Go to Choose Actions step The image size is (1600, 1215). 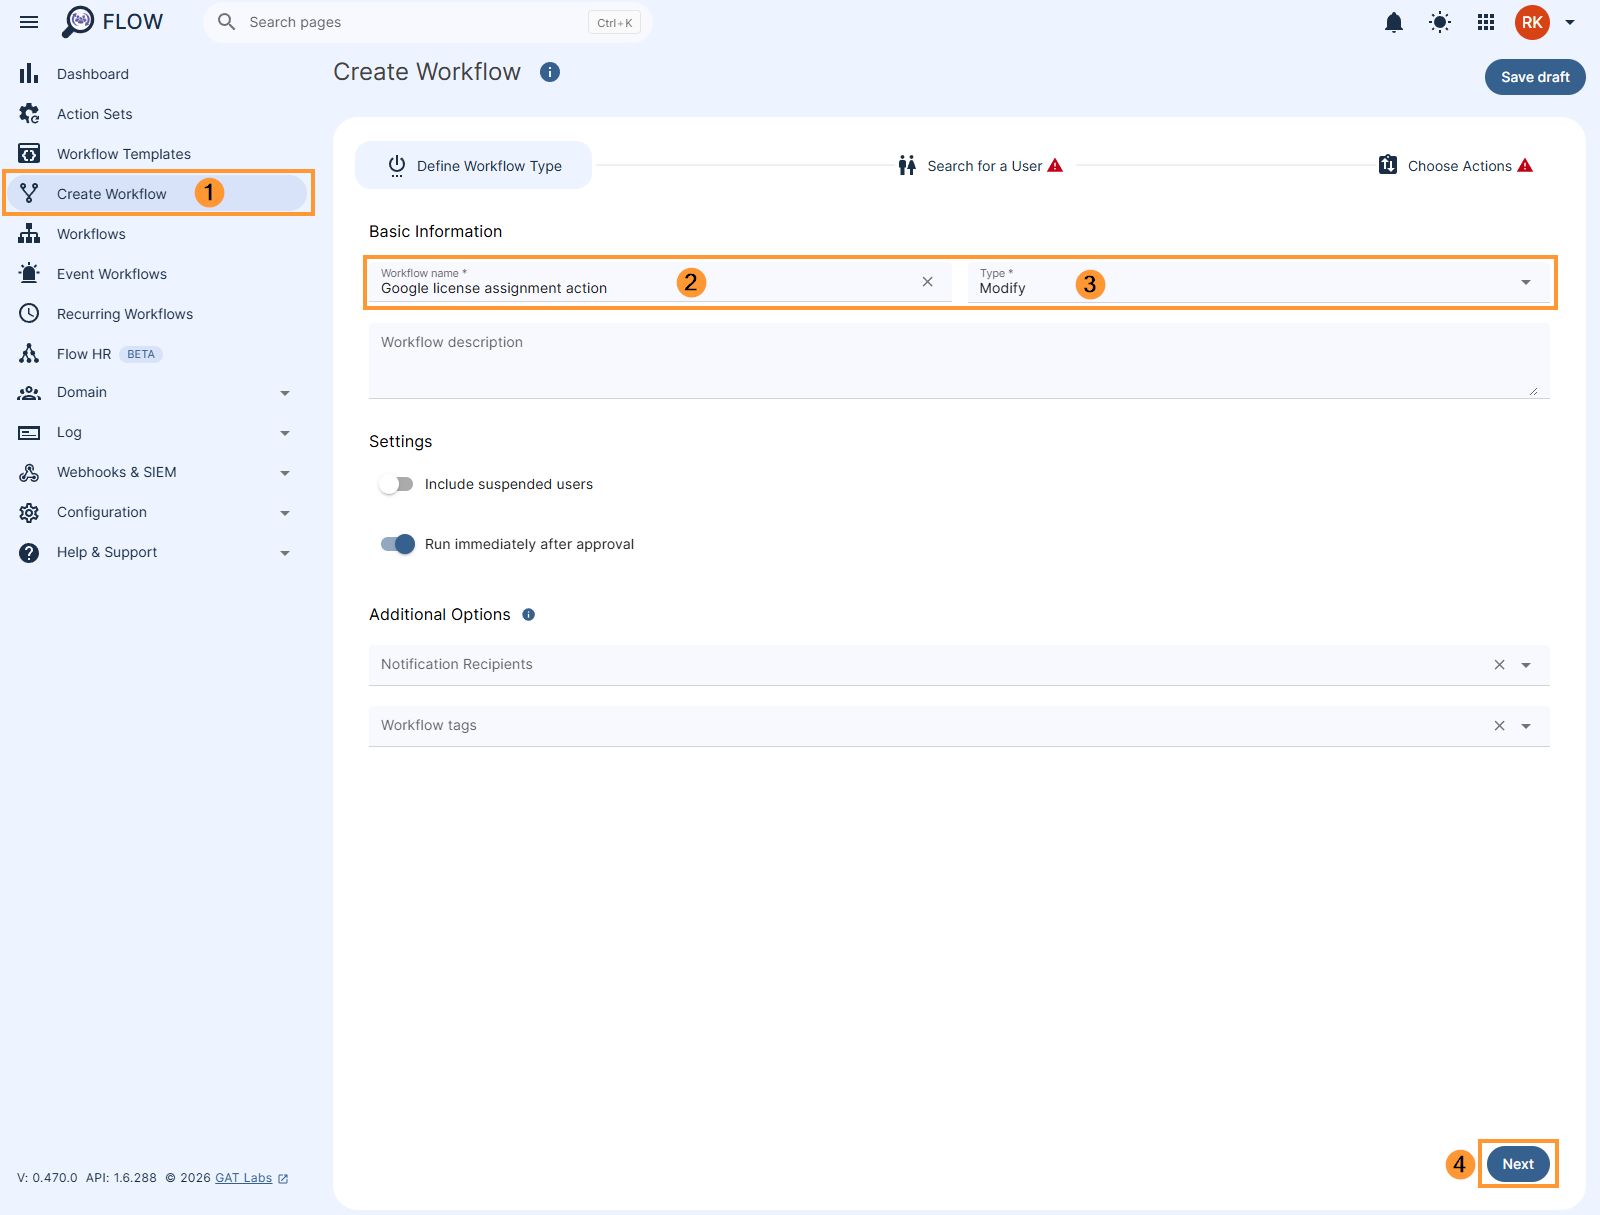(x=1456, y=165)
